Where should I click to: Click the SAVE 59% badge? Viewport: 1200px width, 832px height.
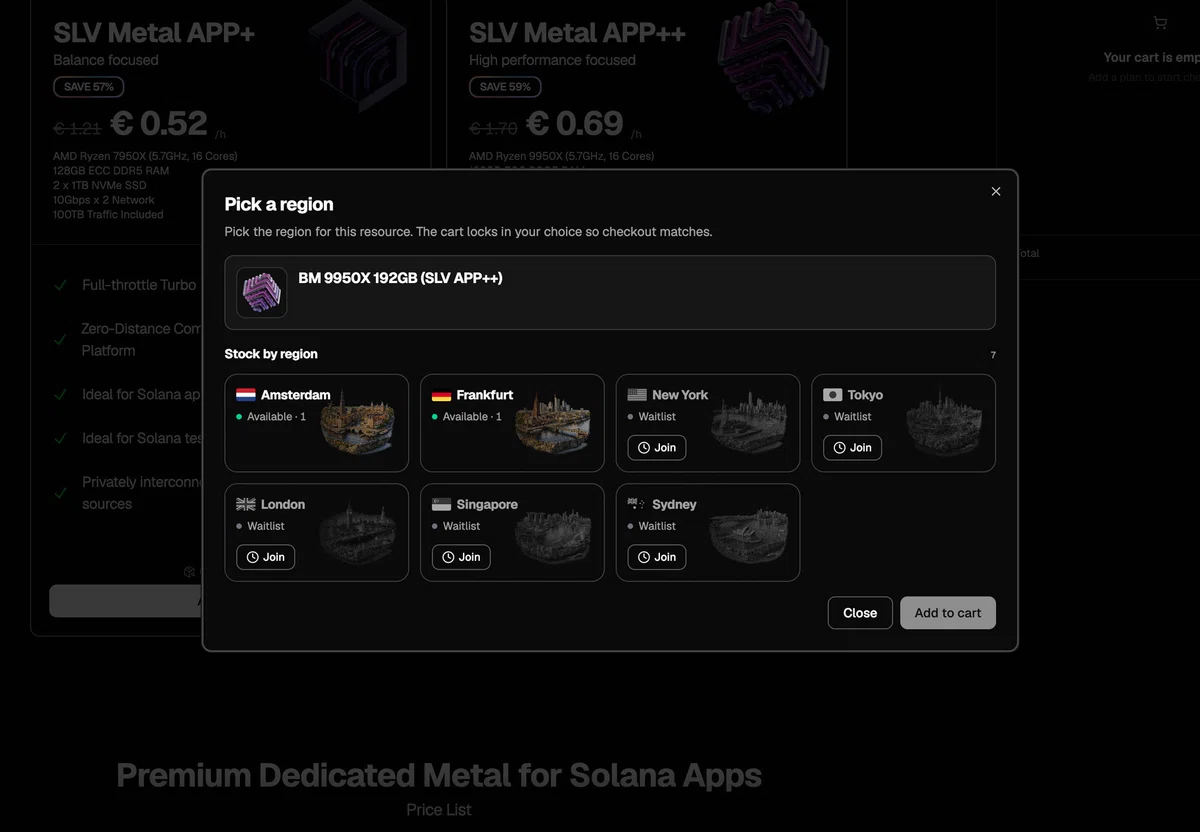[x=505, y=87]
